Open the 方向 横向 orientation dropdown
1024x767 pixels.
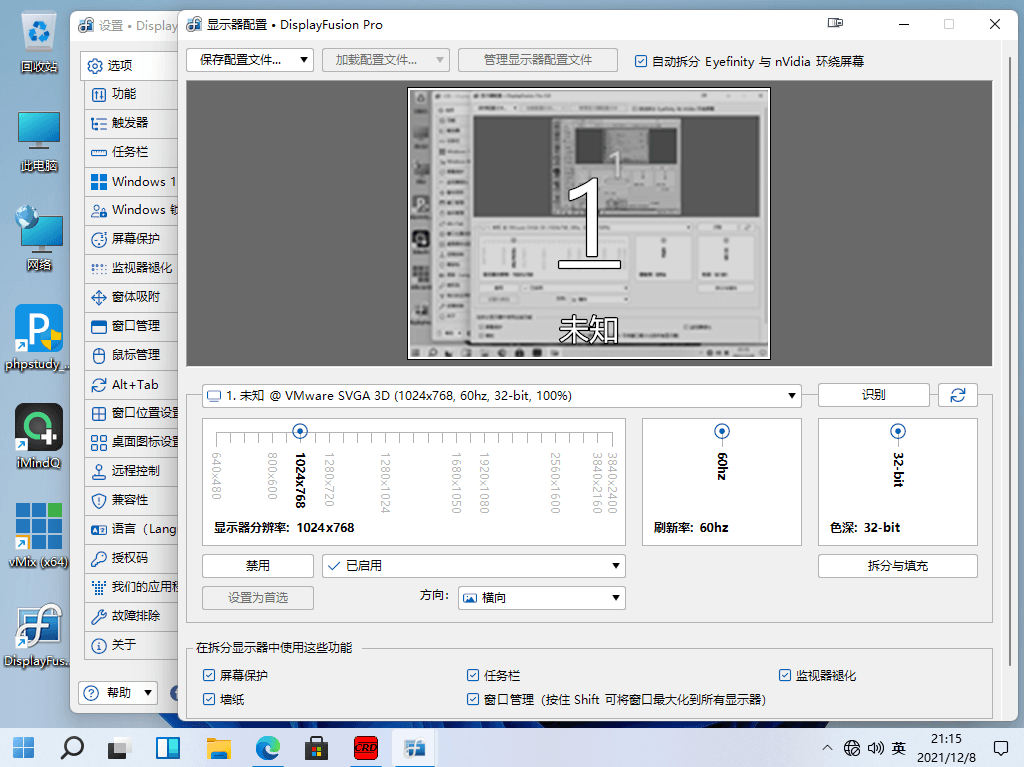(541, 598)
